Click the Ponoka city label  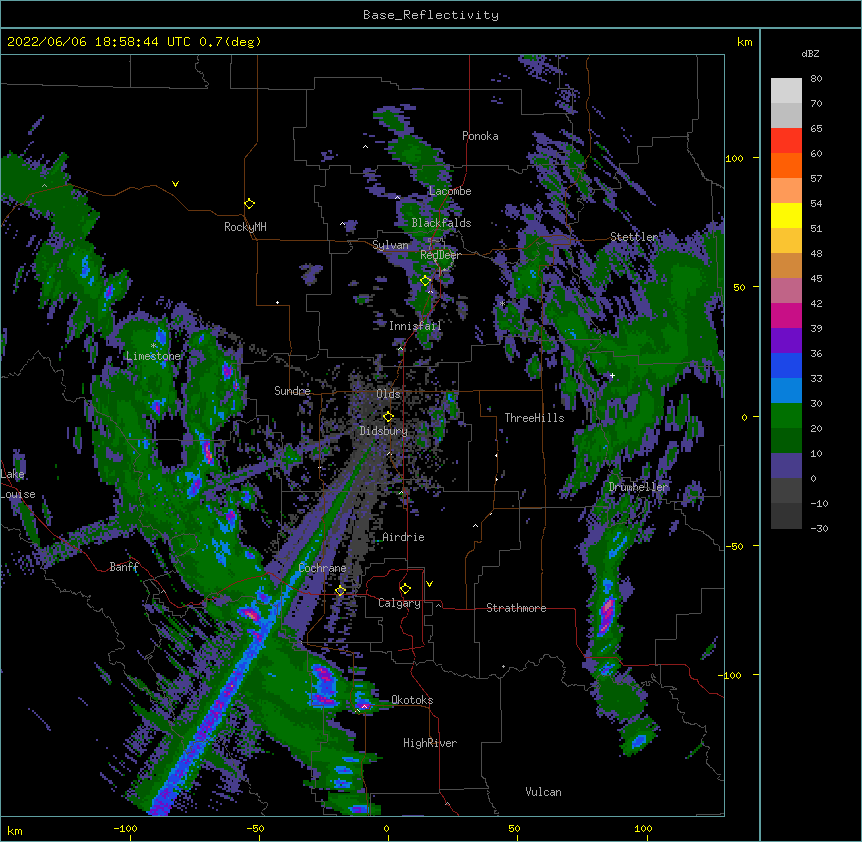[480, 136]
